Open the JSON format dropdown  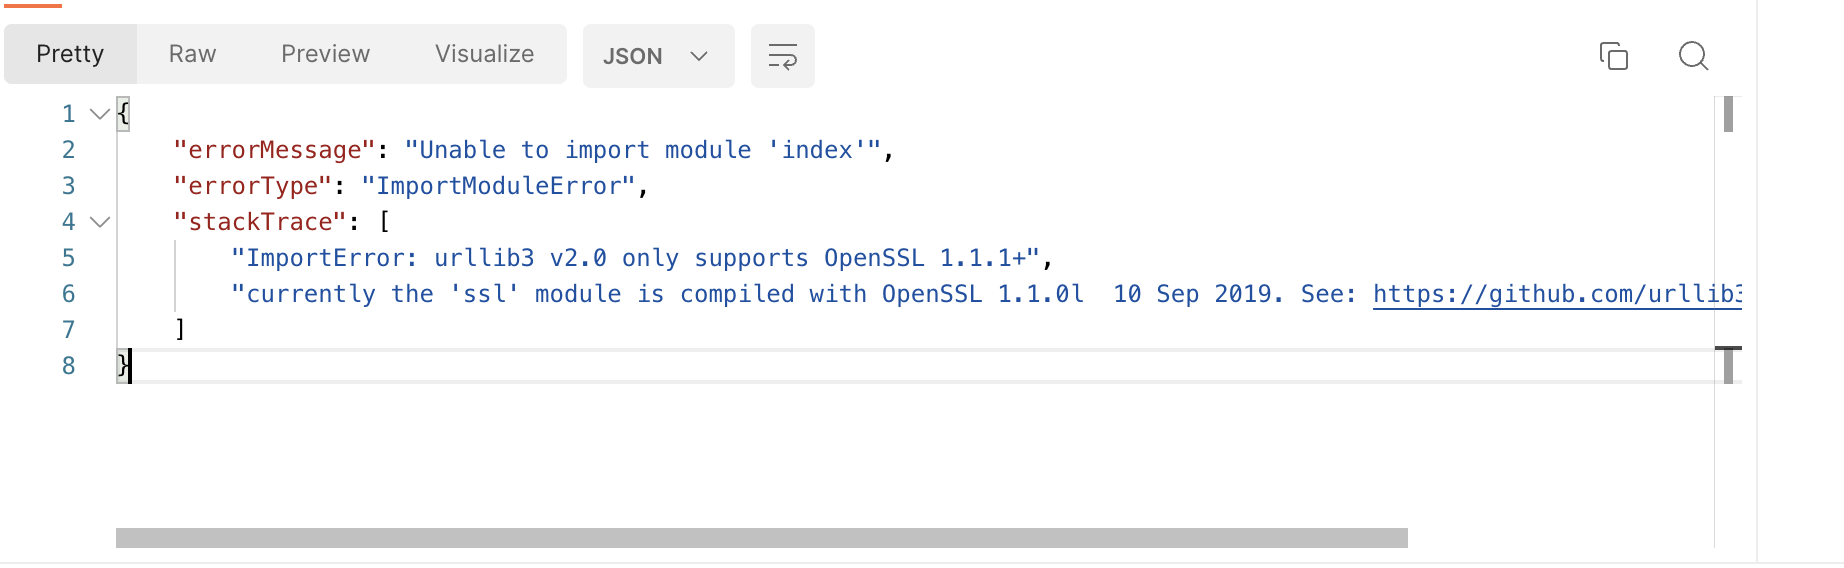[658, 56]
